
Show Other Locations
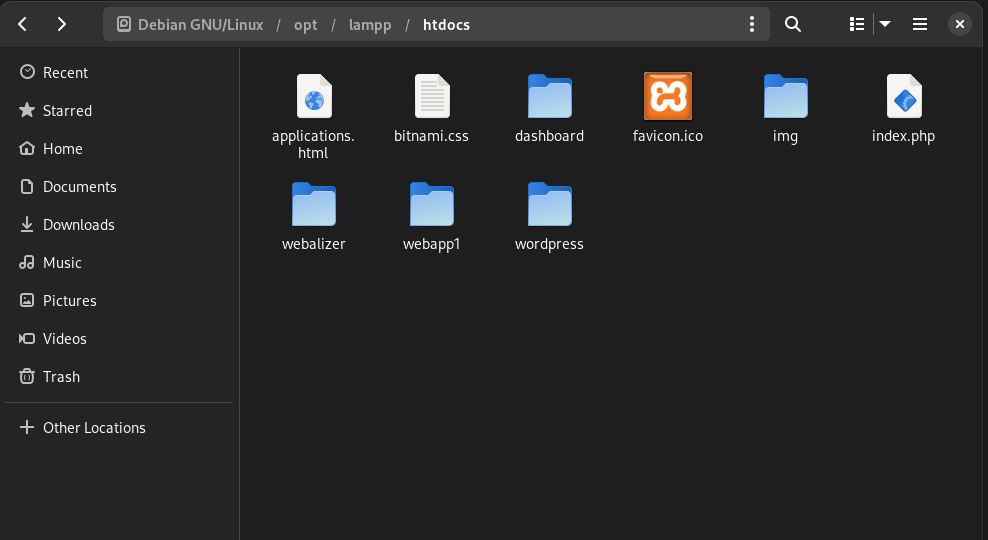click(x=94, y=428)
